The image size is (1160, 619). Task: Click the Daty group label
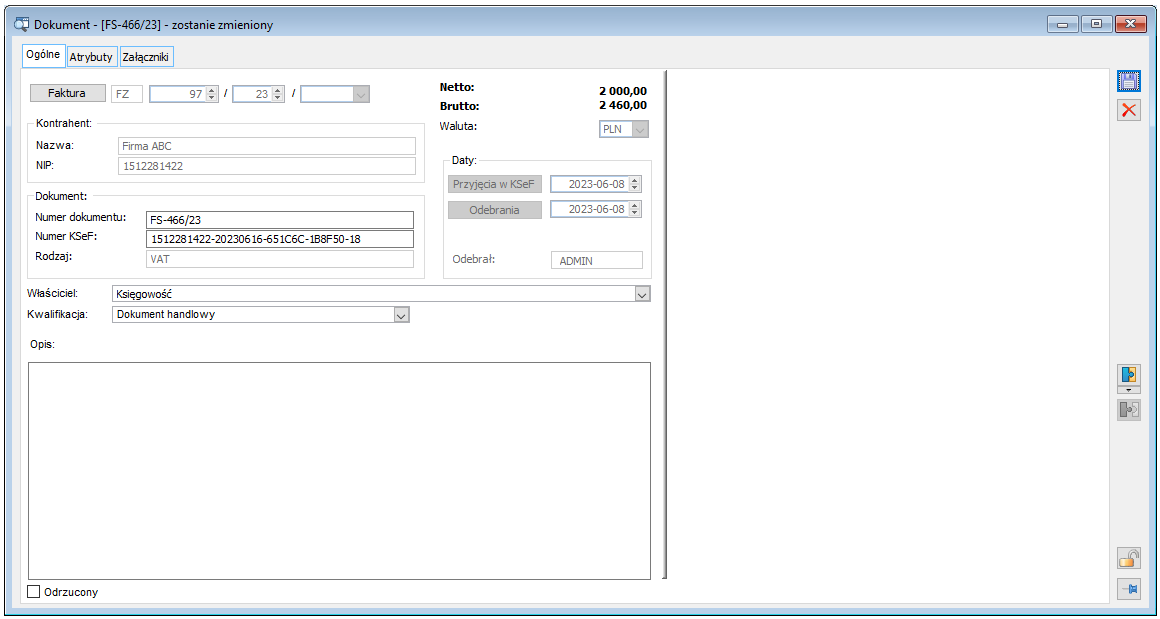click(464, 160)
